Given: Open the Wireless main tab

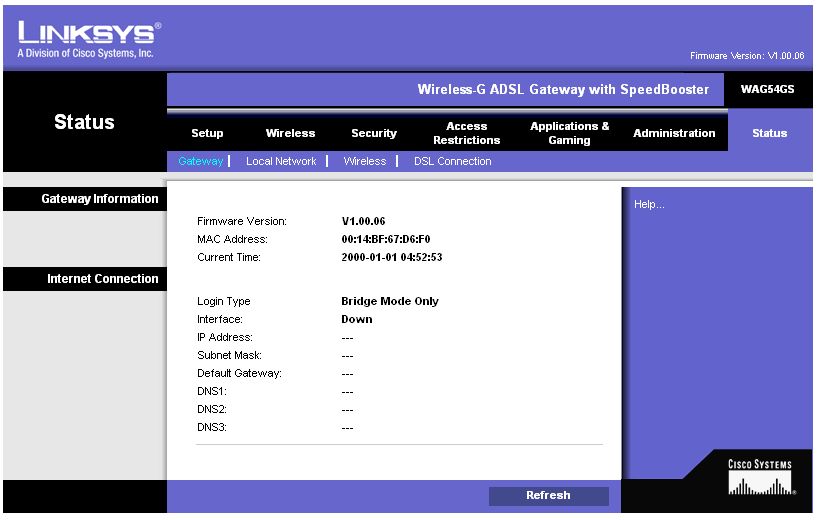Looking at the screenshot, I should (290, 133).
